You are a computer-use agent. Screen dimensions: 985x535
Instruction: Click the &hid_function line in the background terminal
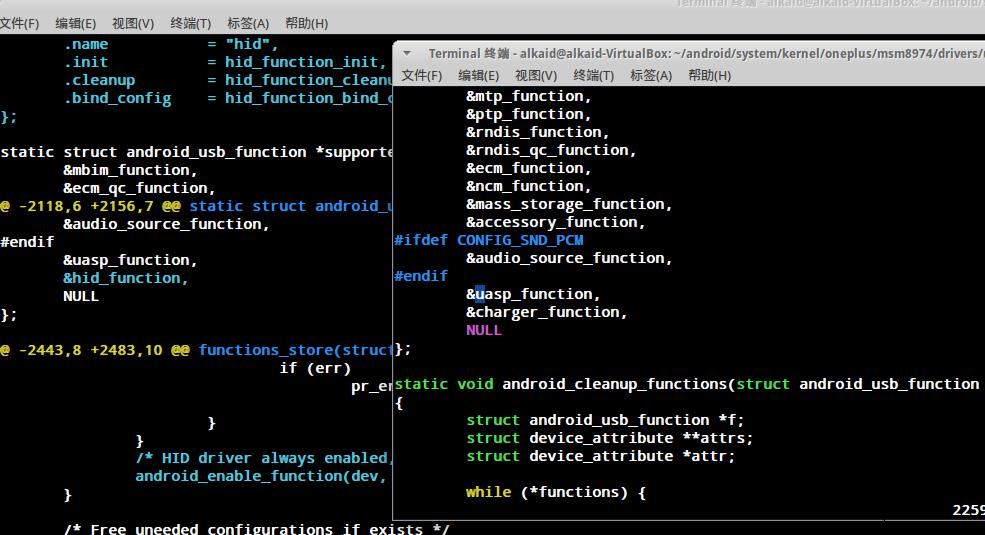click(125, 278)
